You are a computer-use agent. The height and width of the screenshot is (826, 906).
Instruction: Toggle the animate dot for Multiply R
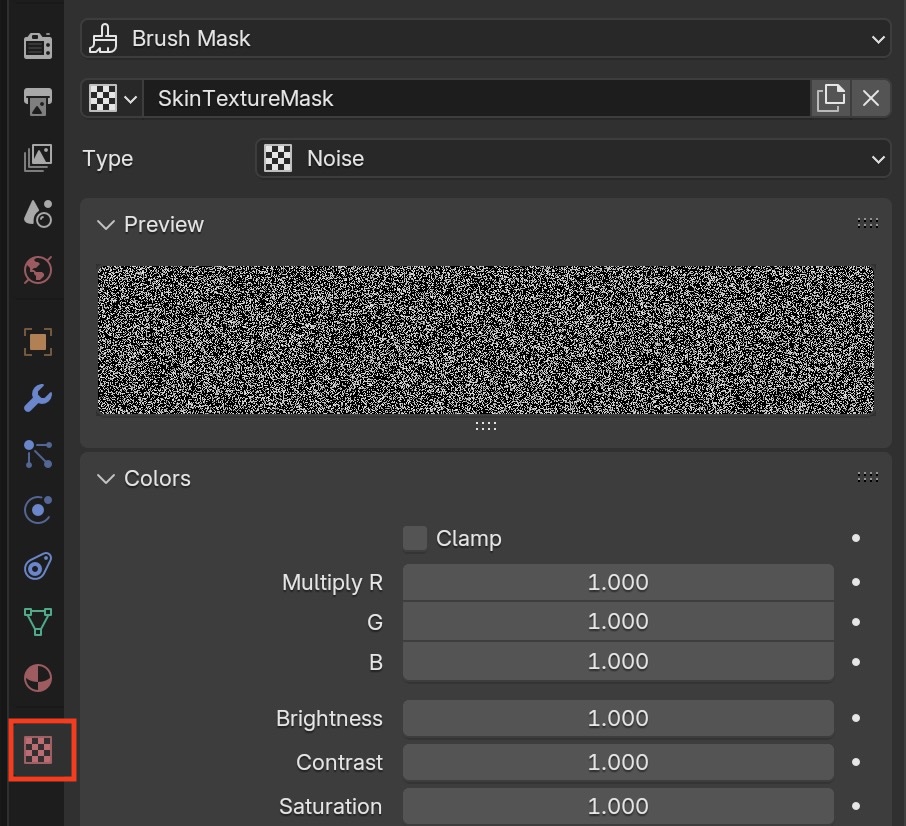856,582
